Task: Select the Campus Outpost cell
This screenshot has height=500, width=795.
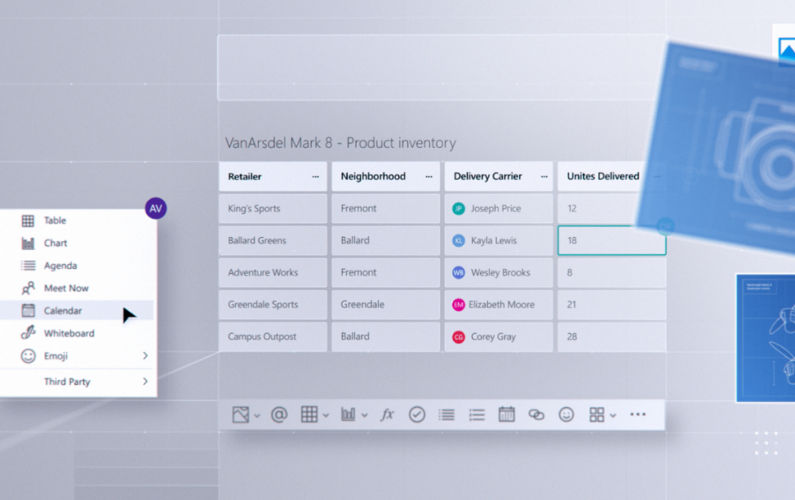Action: click(273, 336)
